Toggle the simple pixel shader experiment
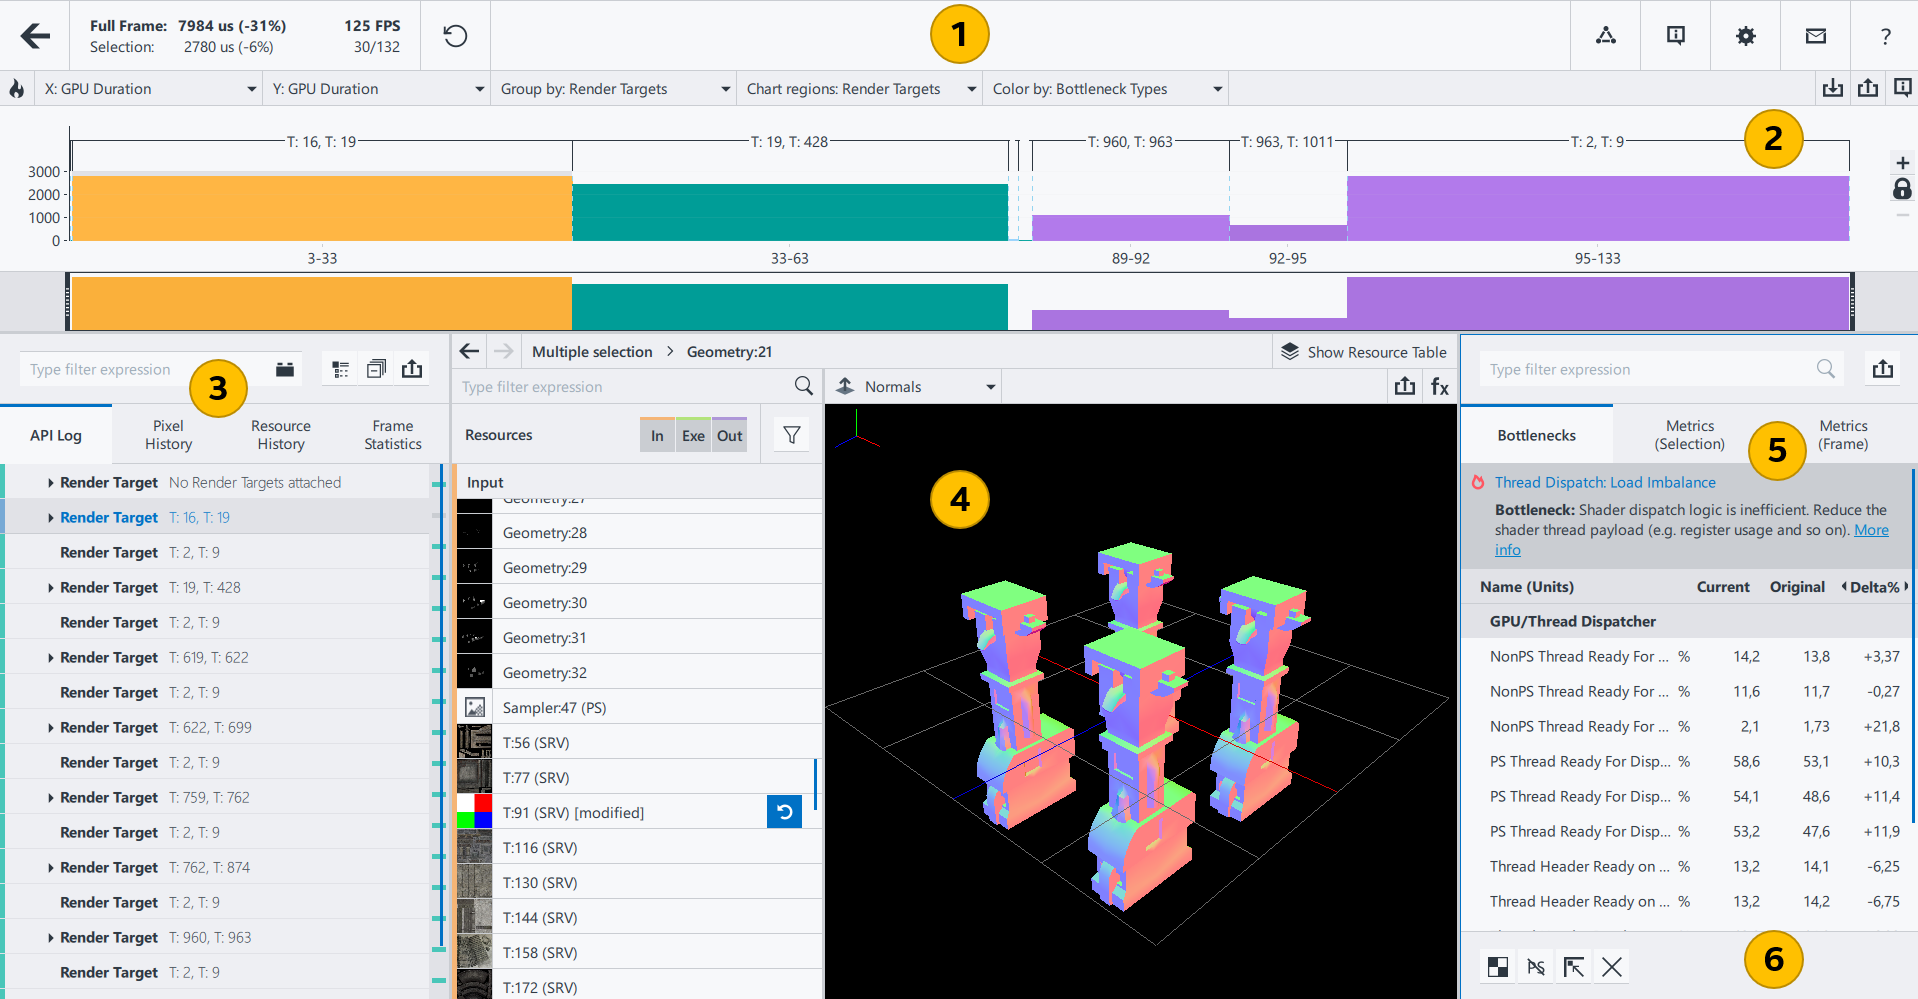 (x=1536, y=967)
